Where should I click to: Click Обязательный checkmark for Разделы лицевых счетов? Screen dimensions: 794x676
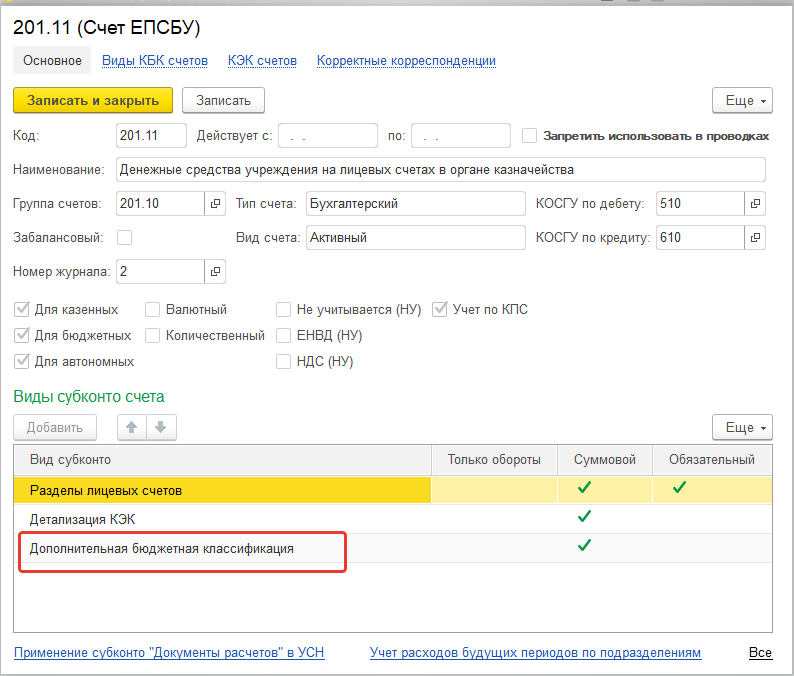(679, 488)
